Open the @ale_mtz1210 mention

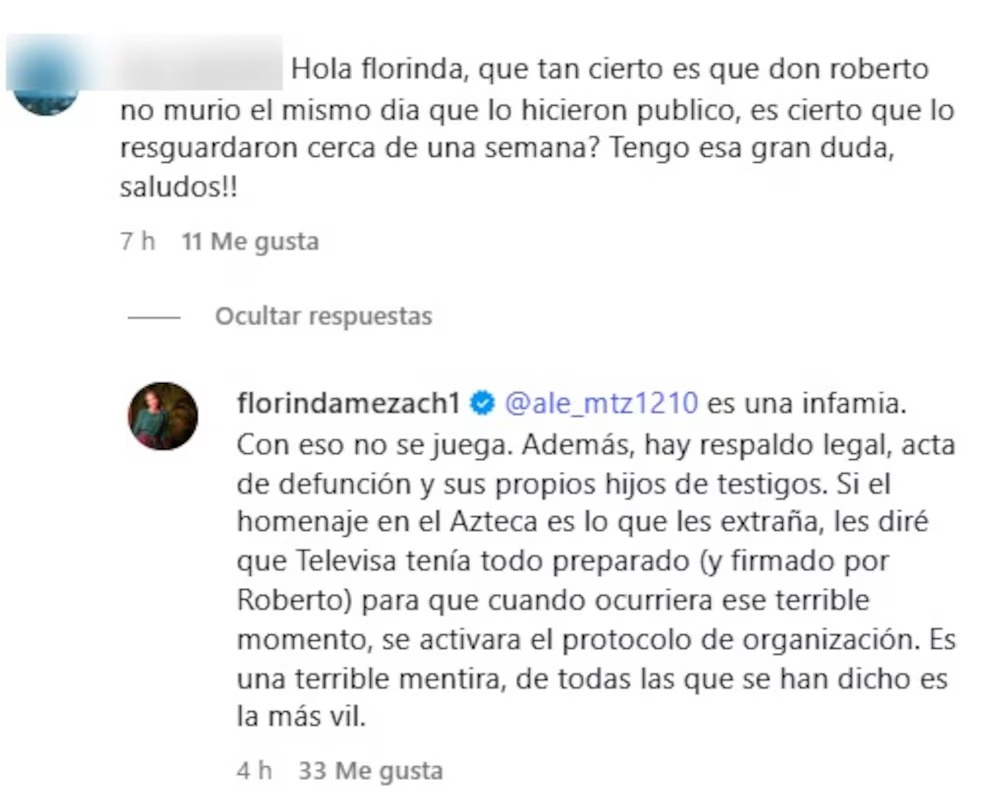600,404
